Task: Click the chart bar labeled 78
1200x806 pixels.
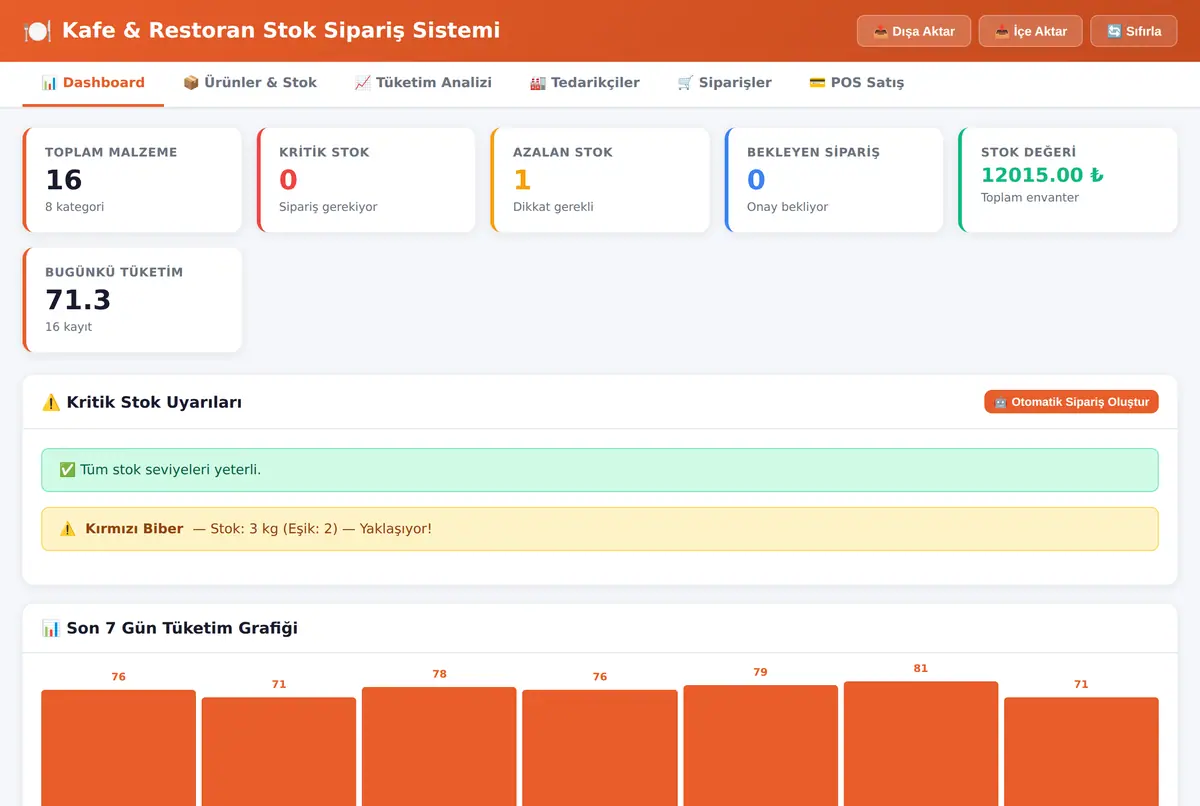Action: (x=439, y=746)
